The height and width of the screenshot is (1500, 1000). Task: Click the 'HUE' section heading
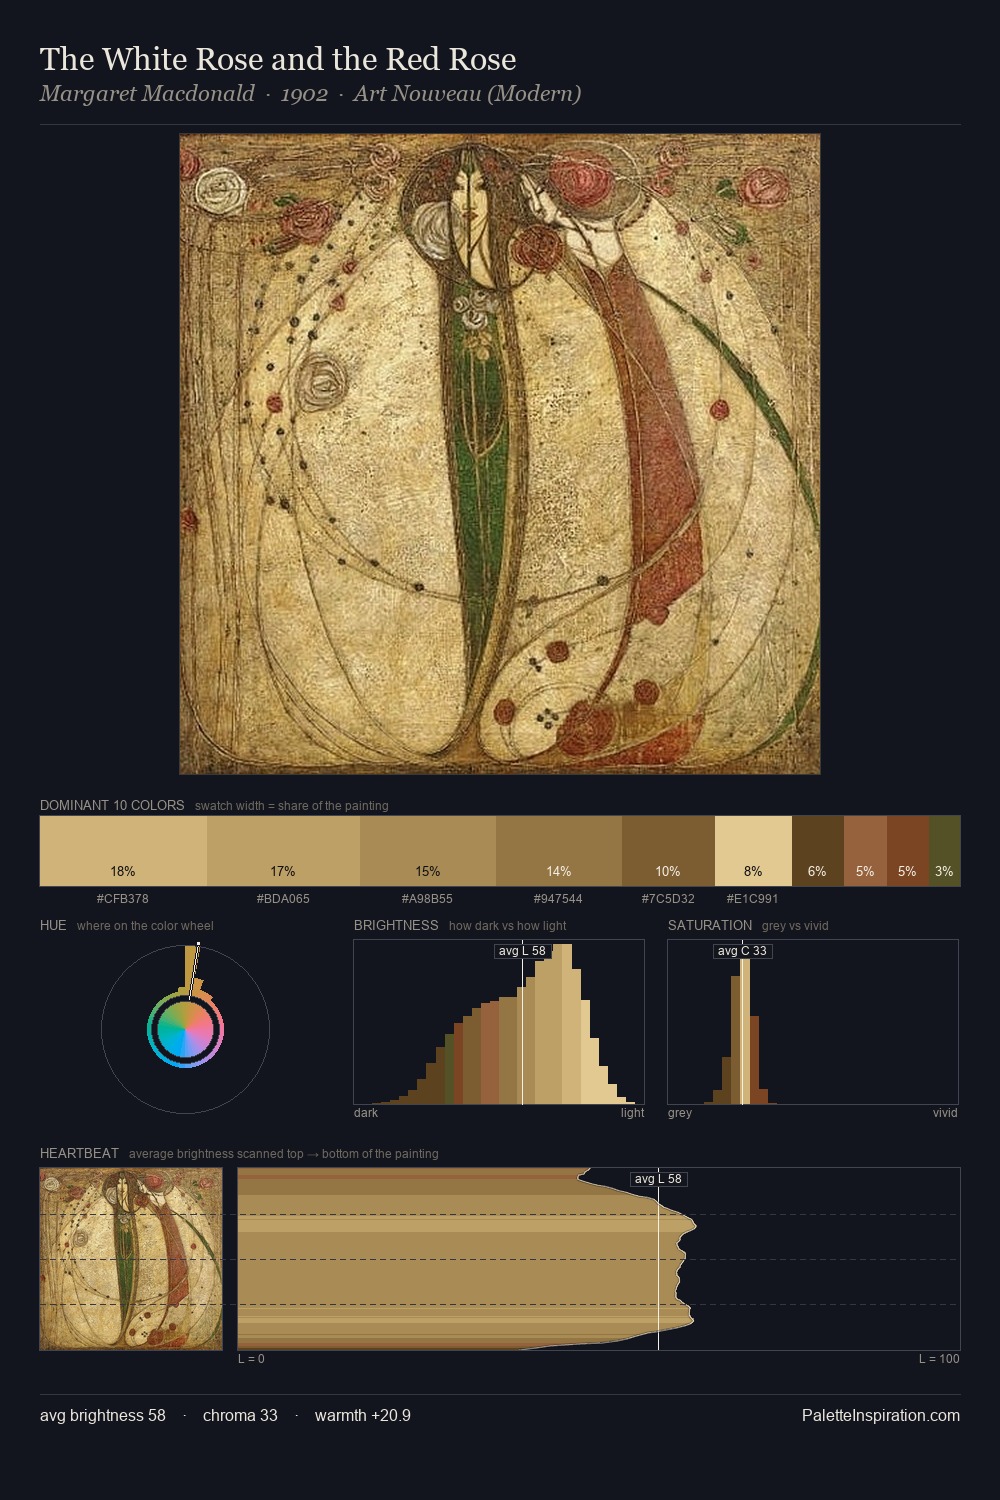[x=53, y=925]
